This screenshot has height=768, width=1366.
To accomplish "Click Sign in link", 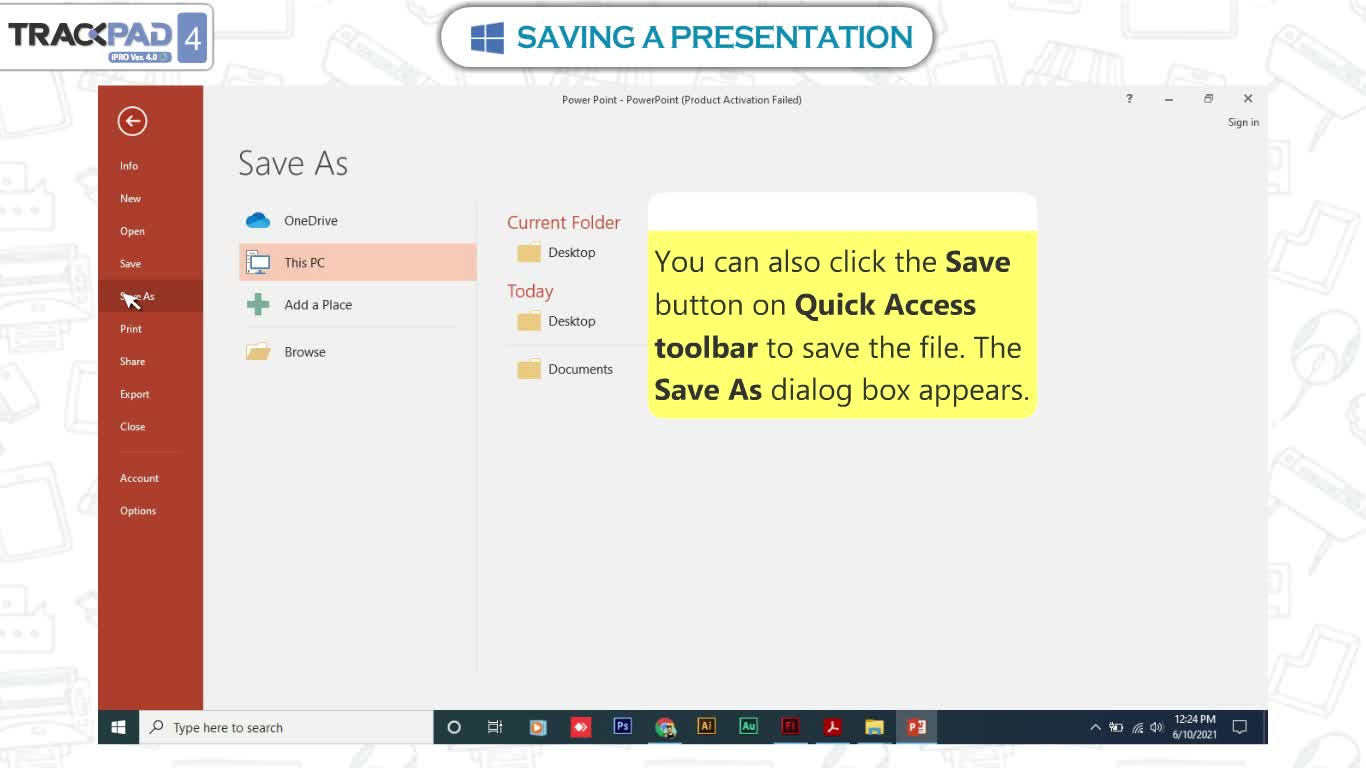I will (x=1243, y=122).
